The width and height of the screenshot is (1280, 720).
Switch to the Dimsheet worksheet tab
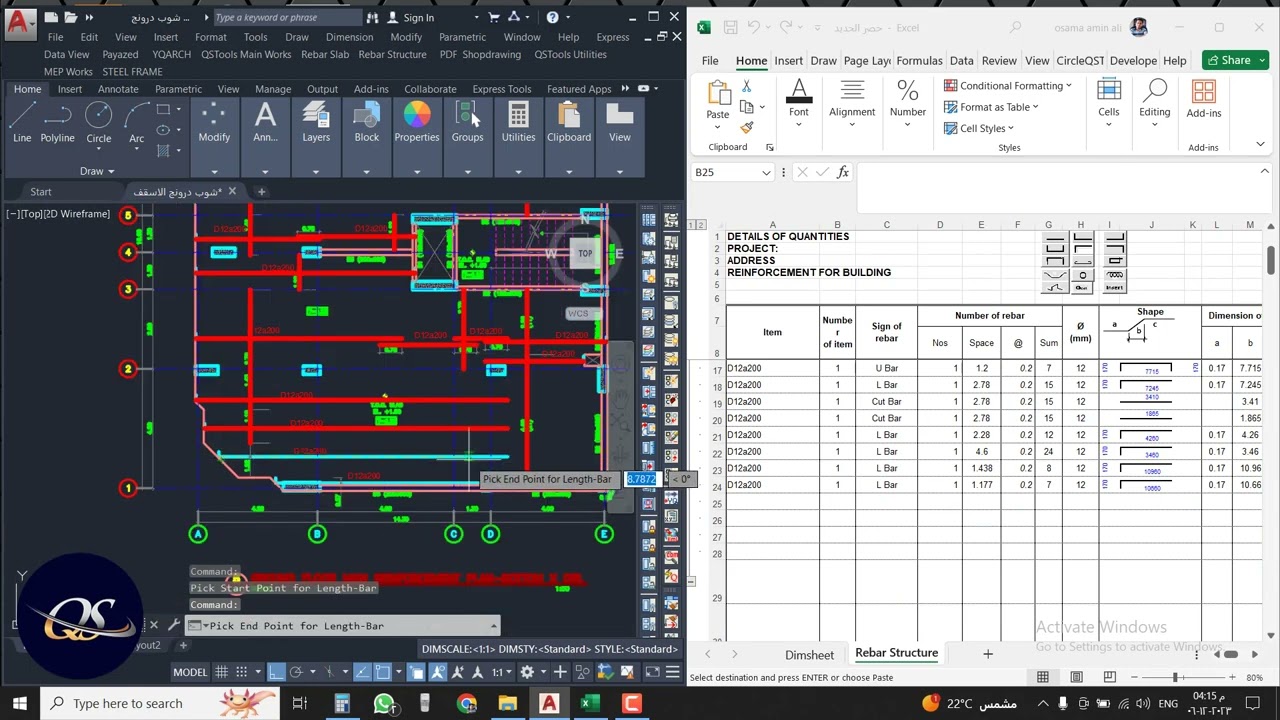[809, 655]
